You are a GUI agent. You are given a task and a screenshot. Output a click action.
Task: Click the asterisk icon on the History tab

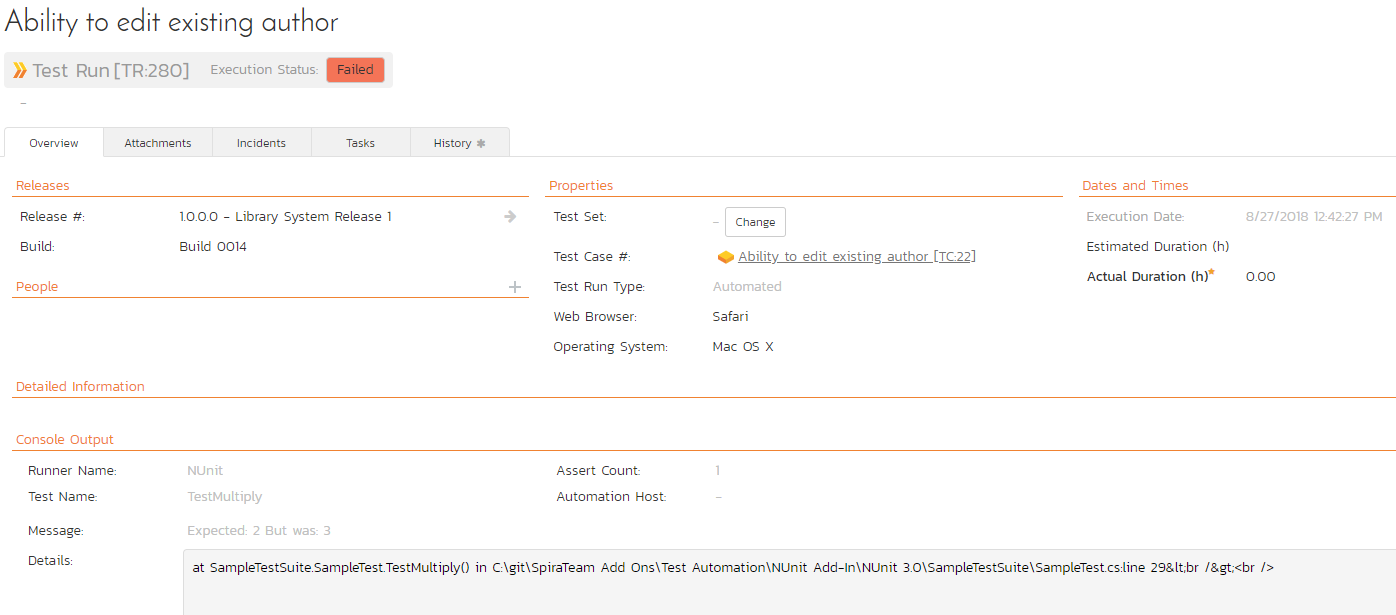pyautogui.click(x=481, y=143)
